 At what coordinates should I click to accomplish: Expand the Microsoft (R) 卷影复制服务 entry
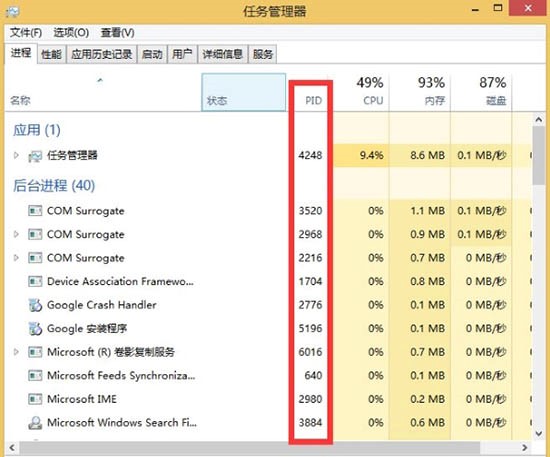coord(16,351)
